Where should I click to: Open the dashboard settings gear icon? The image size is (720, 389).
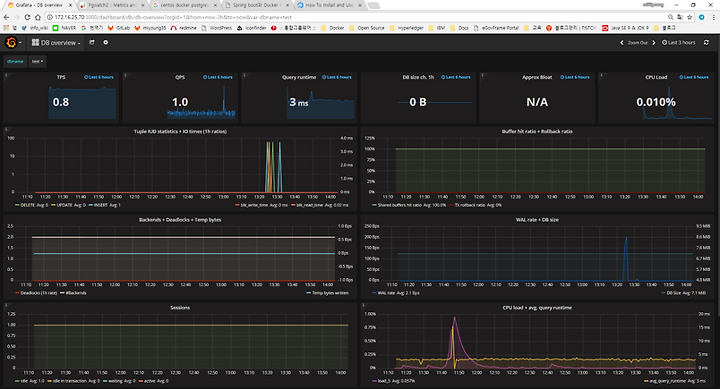(x=106, y=42)
